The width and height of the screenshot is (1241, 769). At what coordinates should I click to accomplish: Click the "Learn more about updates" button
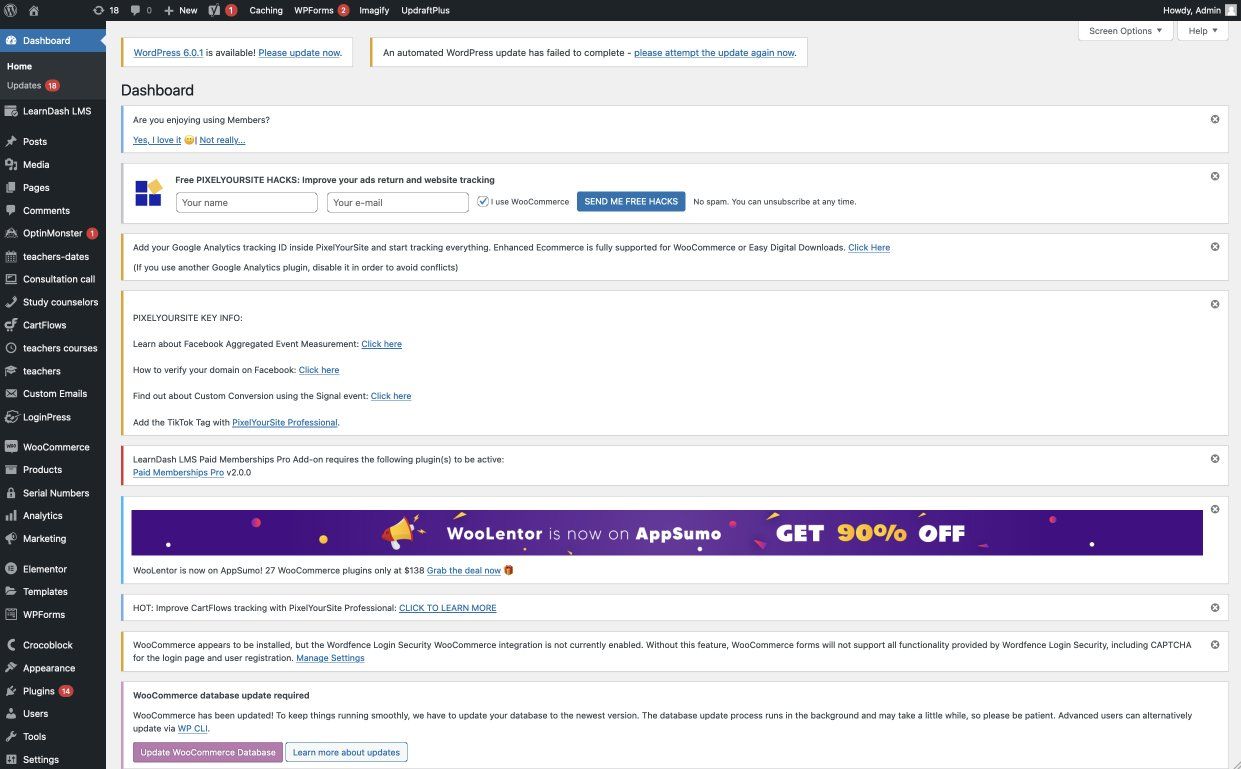(x=346, y=752)
